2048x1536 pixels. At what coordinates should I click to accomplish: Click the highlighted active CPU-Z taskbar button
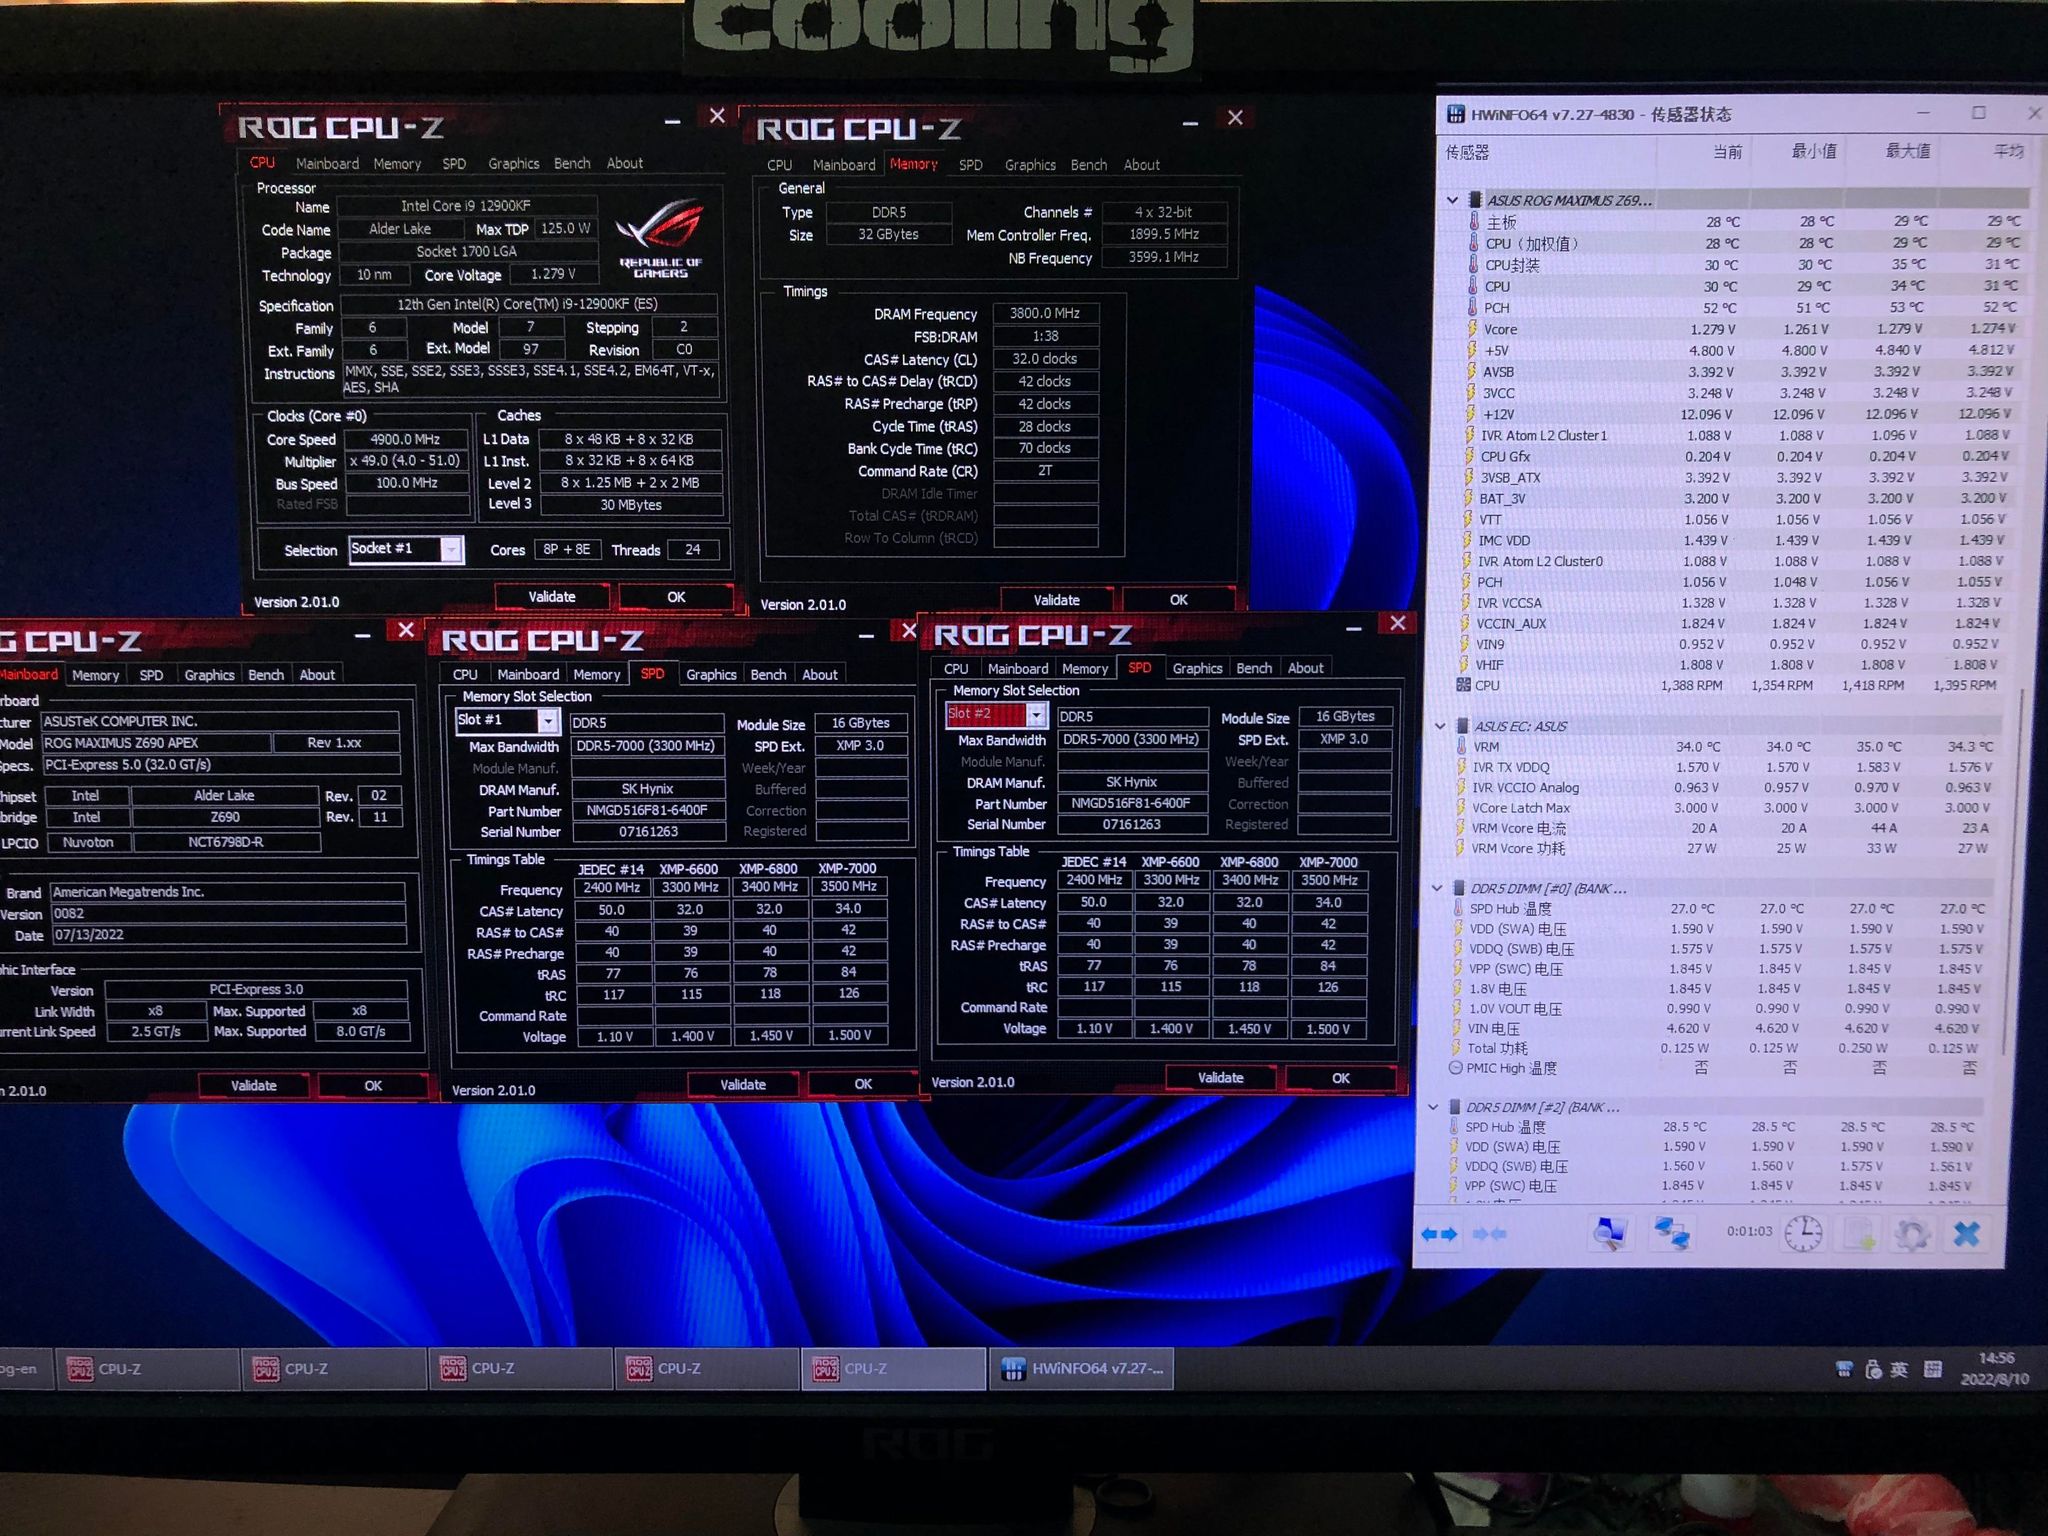coord(893,1369)
